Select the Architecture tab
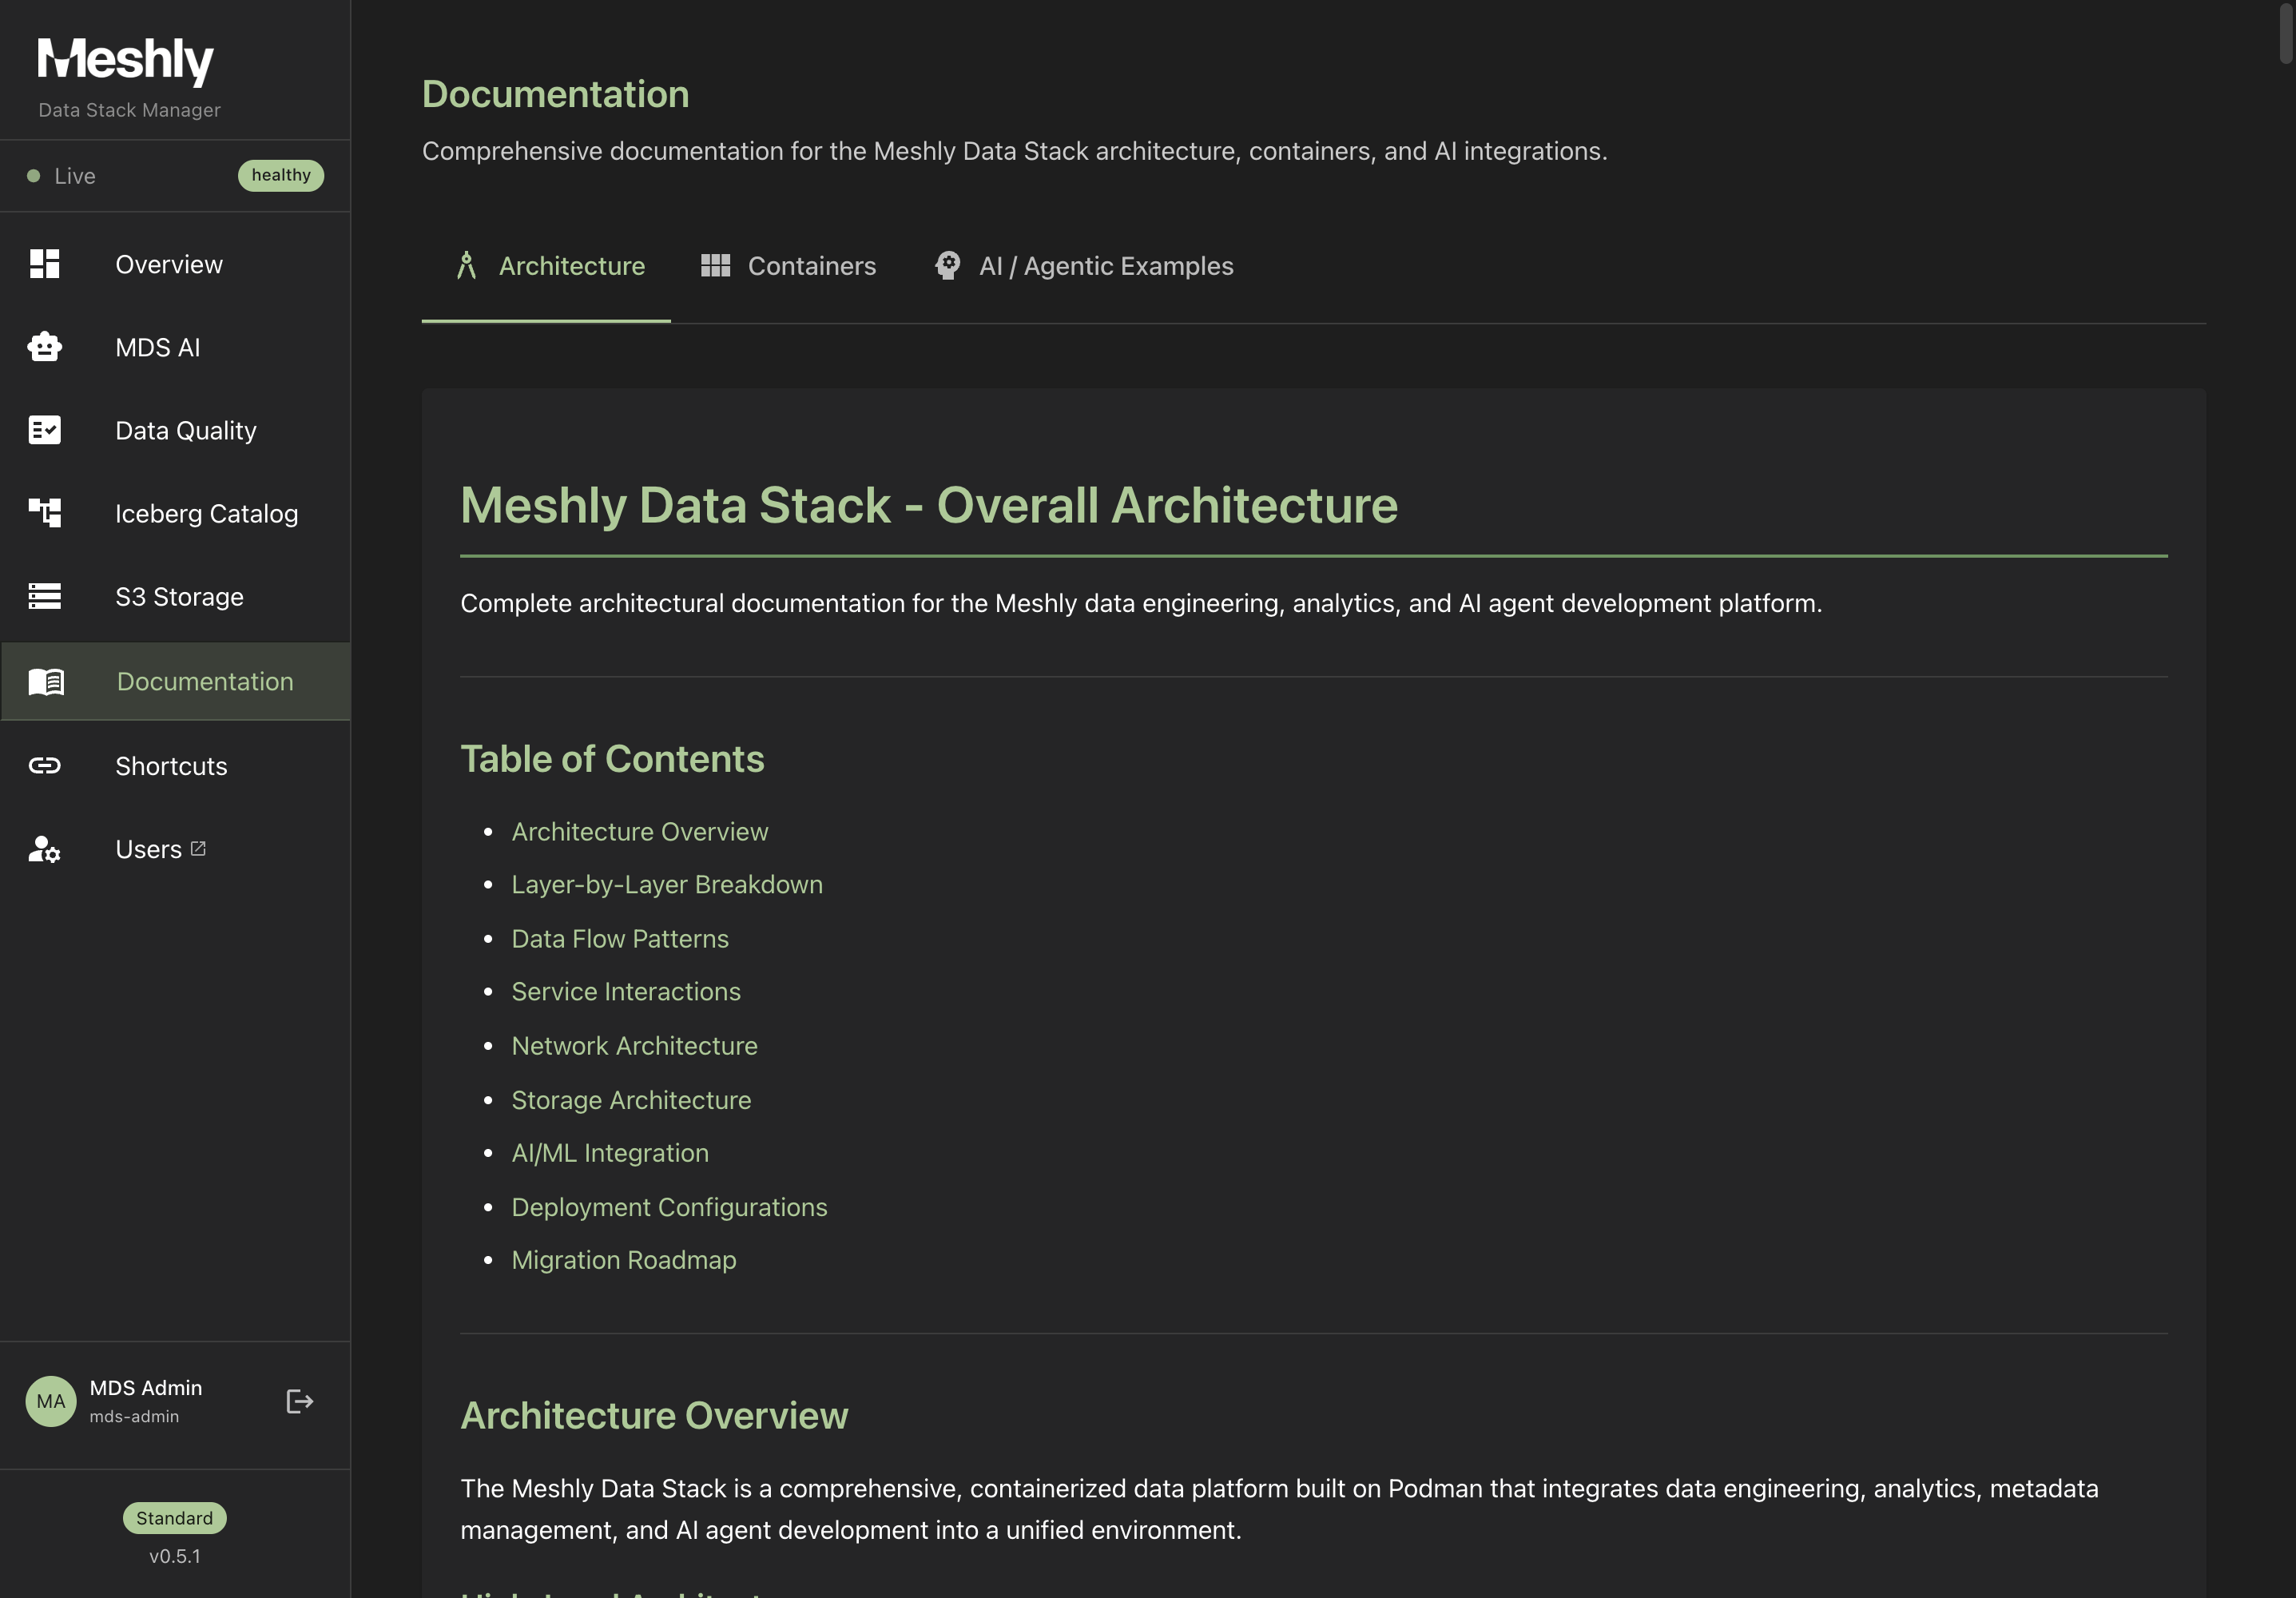 coord(572,266)
